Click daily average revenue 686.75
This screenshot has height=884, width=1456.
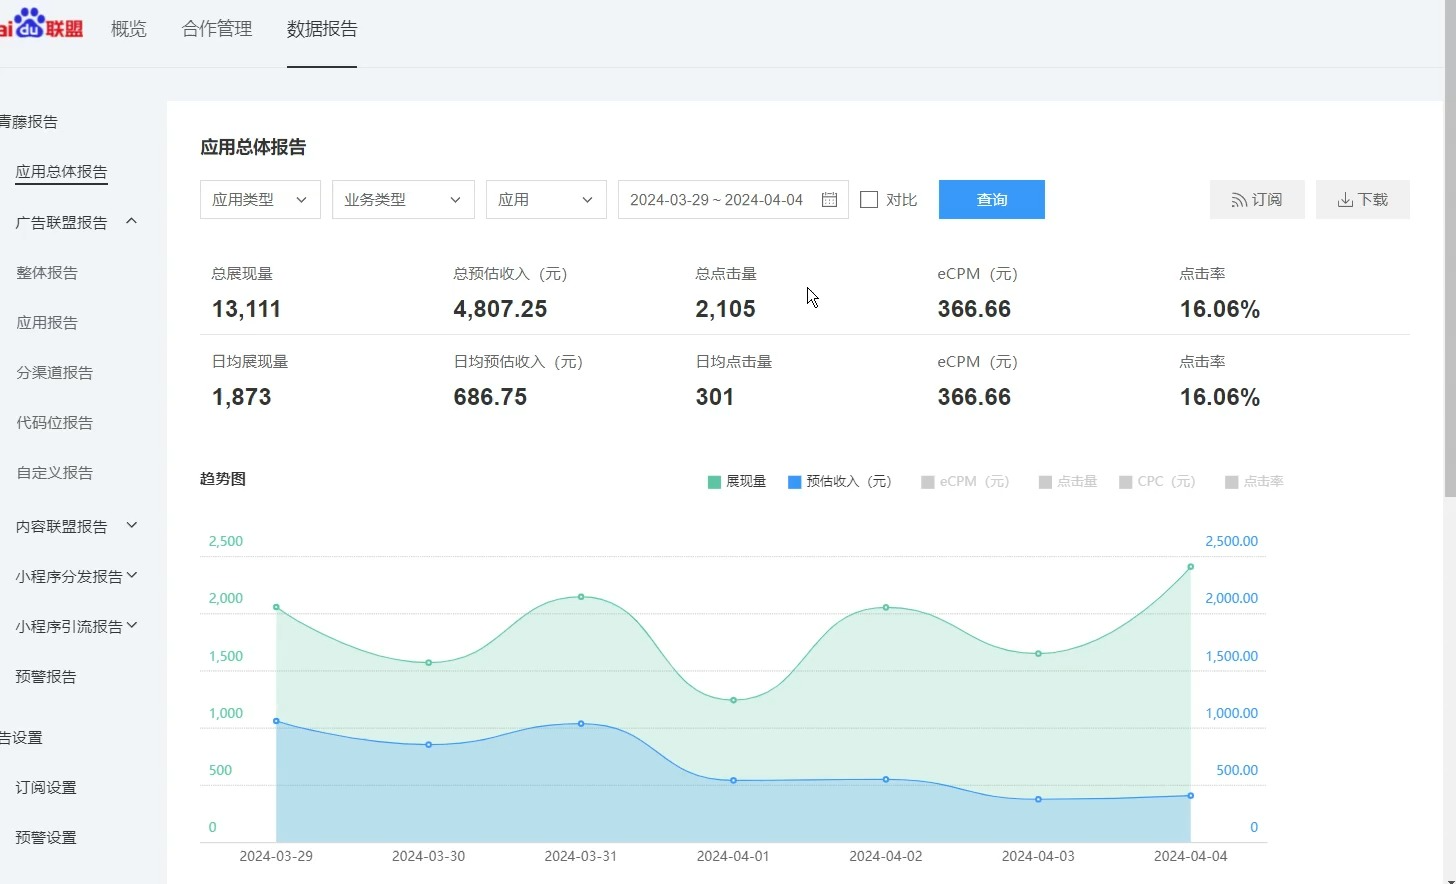click(490, 397)
